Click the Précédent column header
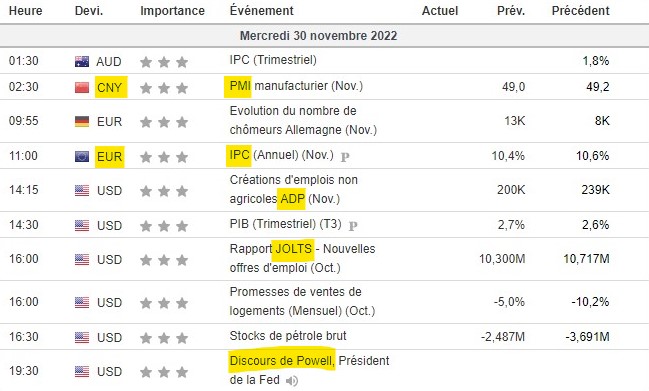Screen dimensions: 649x391 coord(580,11)
